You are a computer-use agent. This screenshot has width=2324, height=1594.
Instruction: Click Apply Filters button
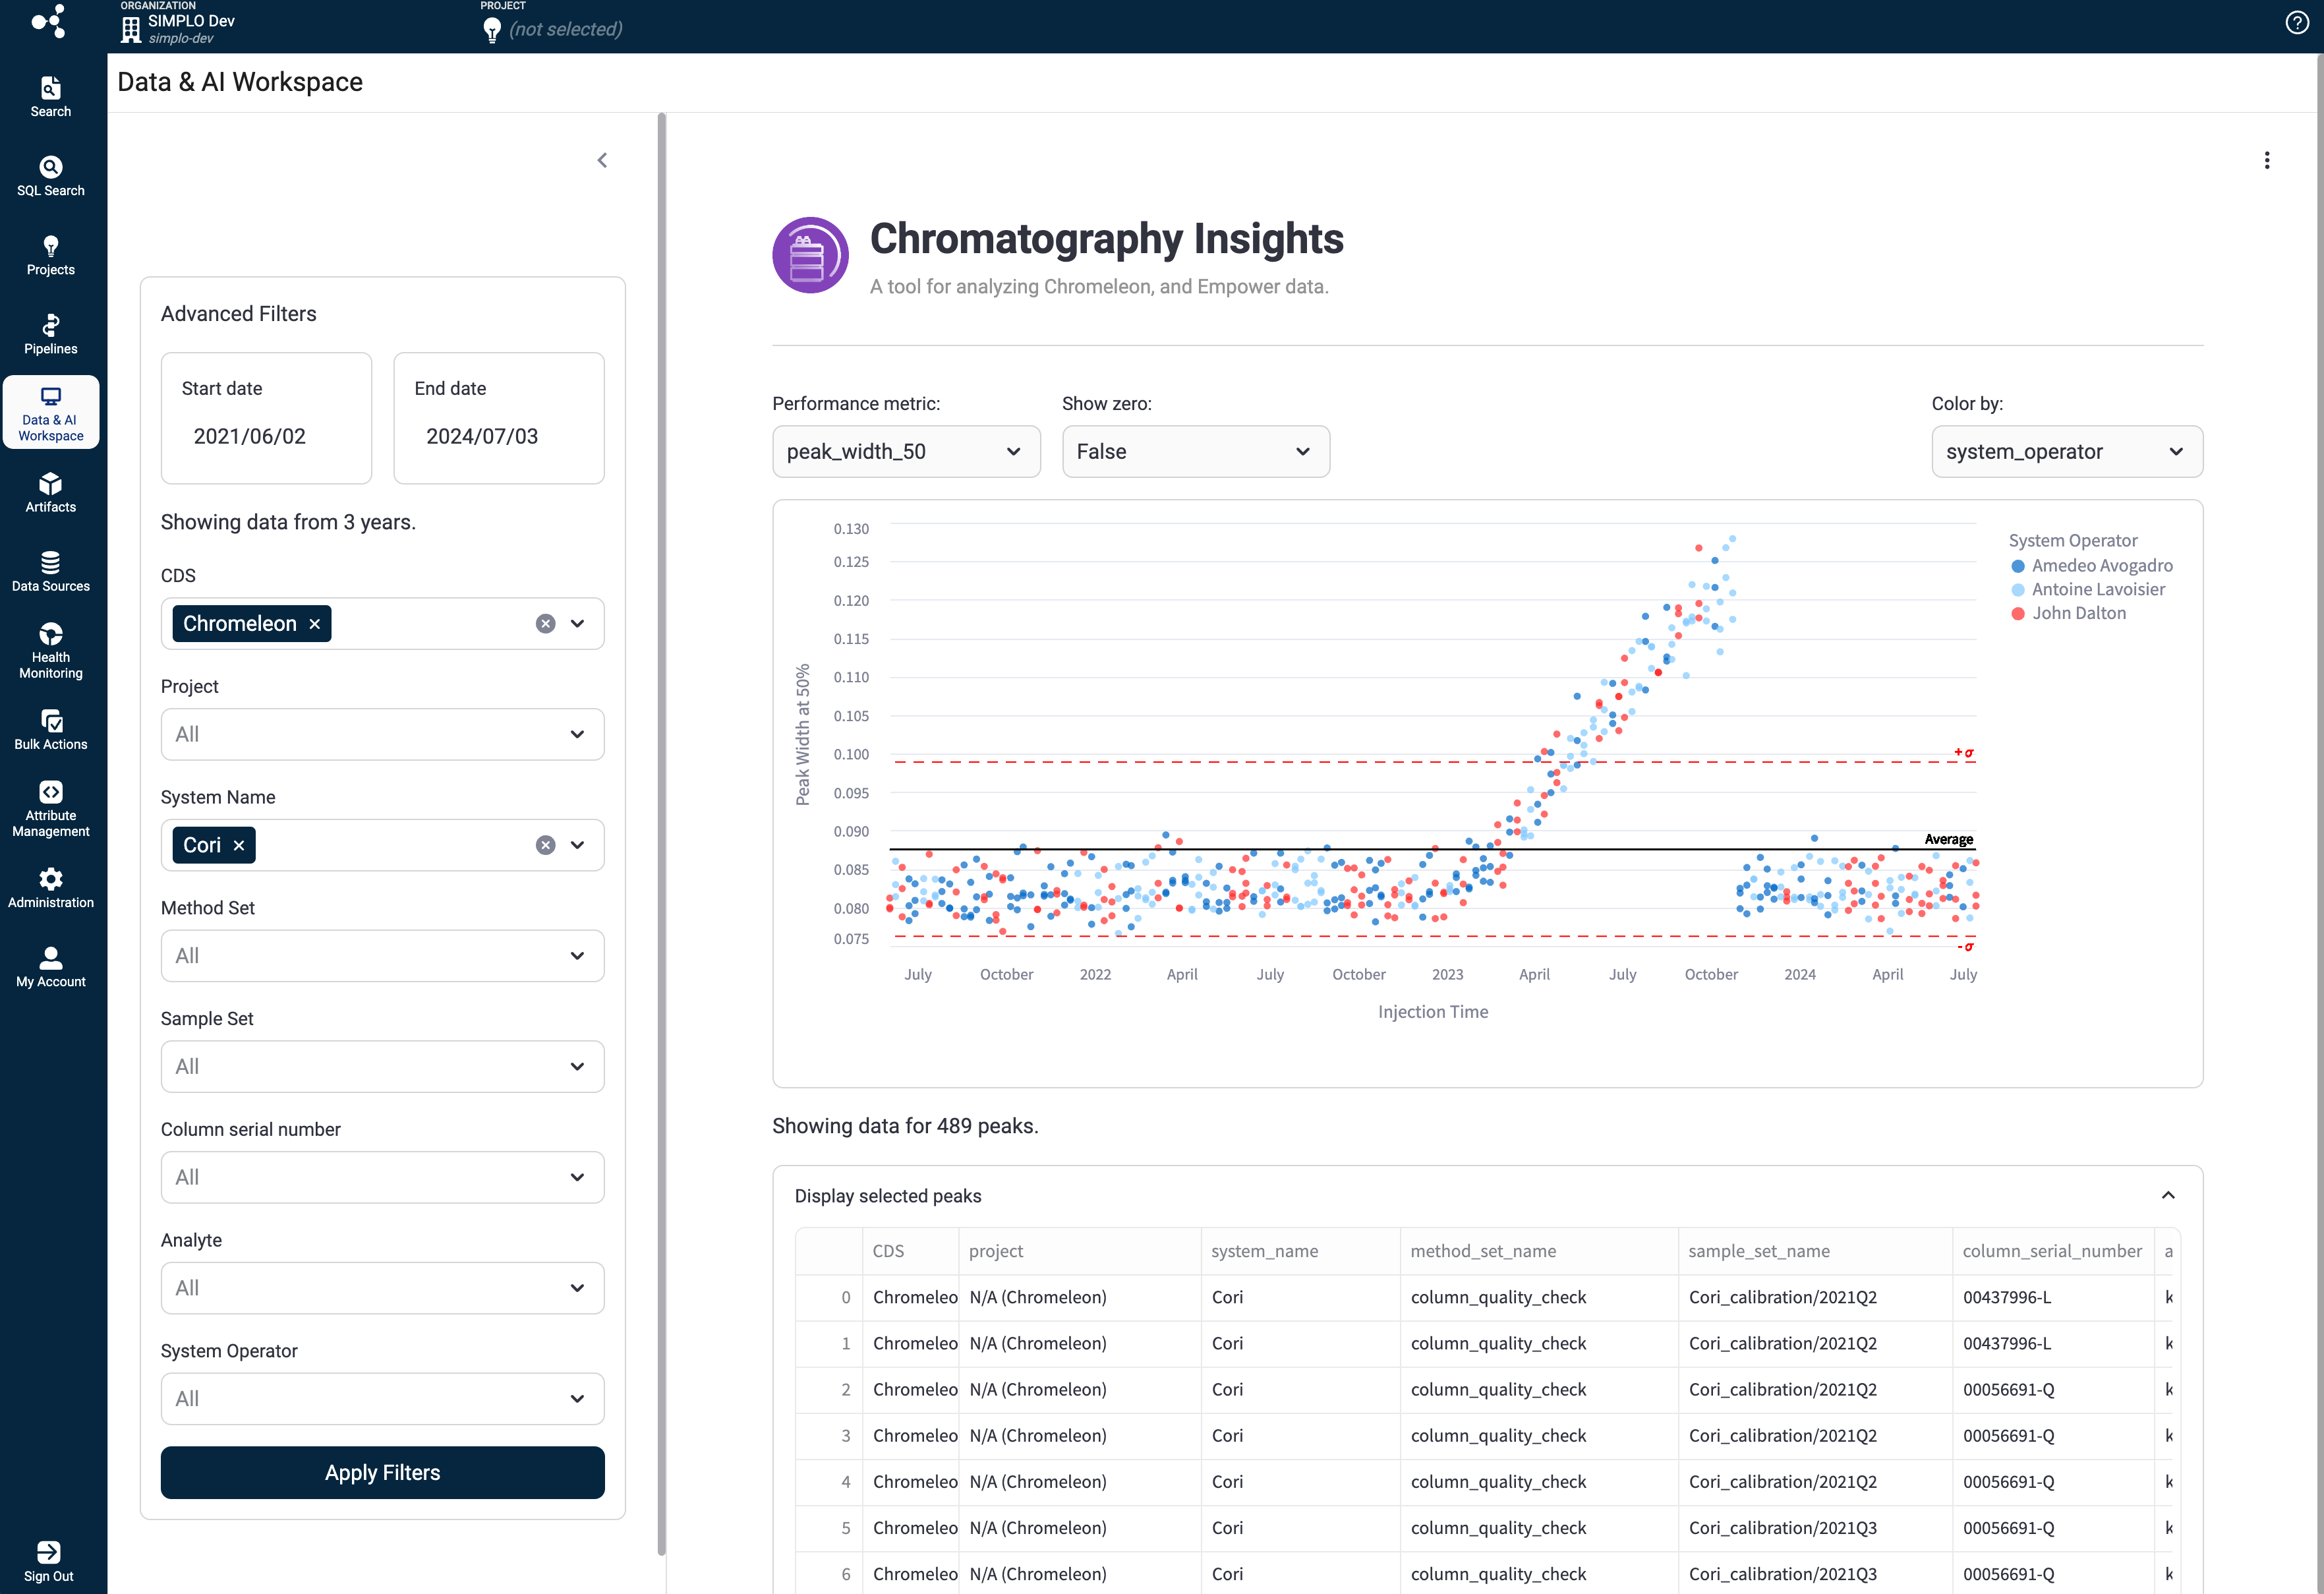tap(382, 1472)
